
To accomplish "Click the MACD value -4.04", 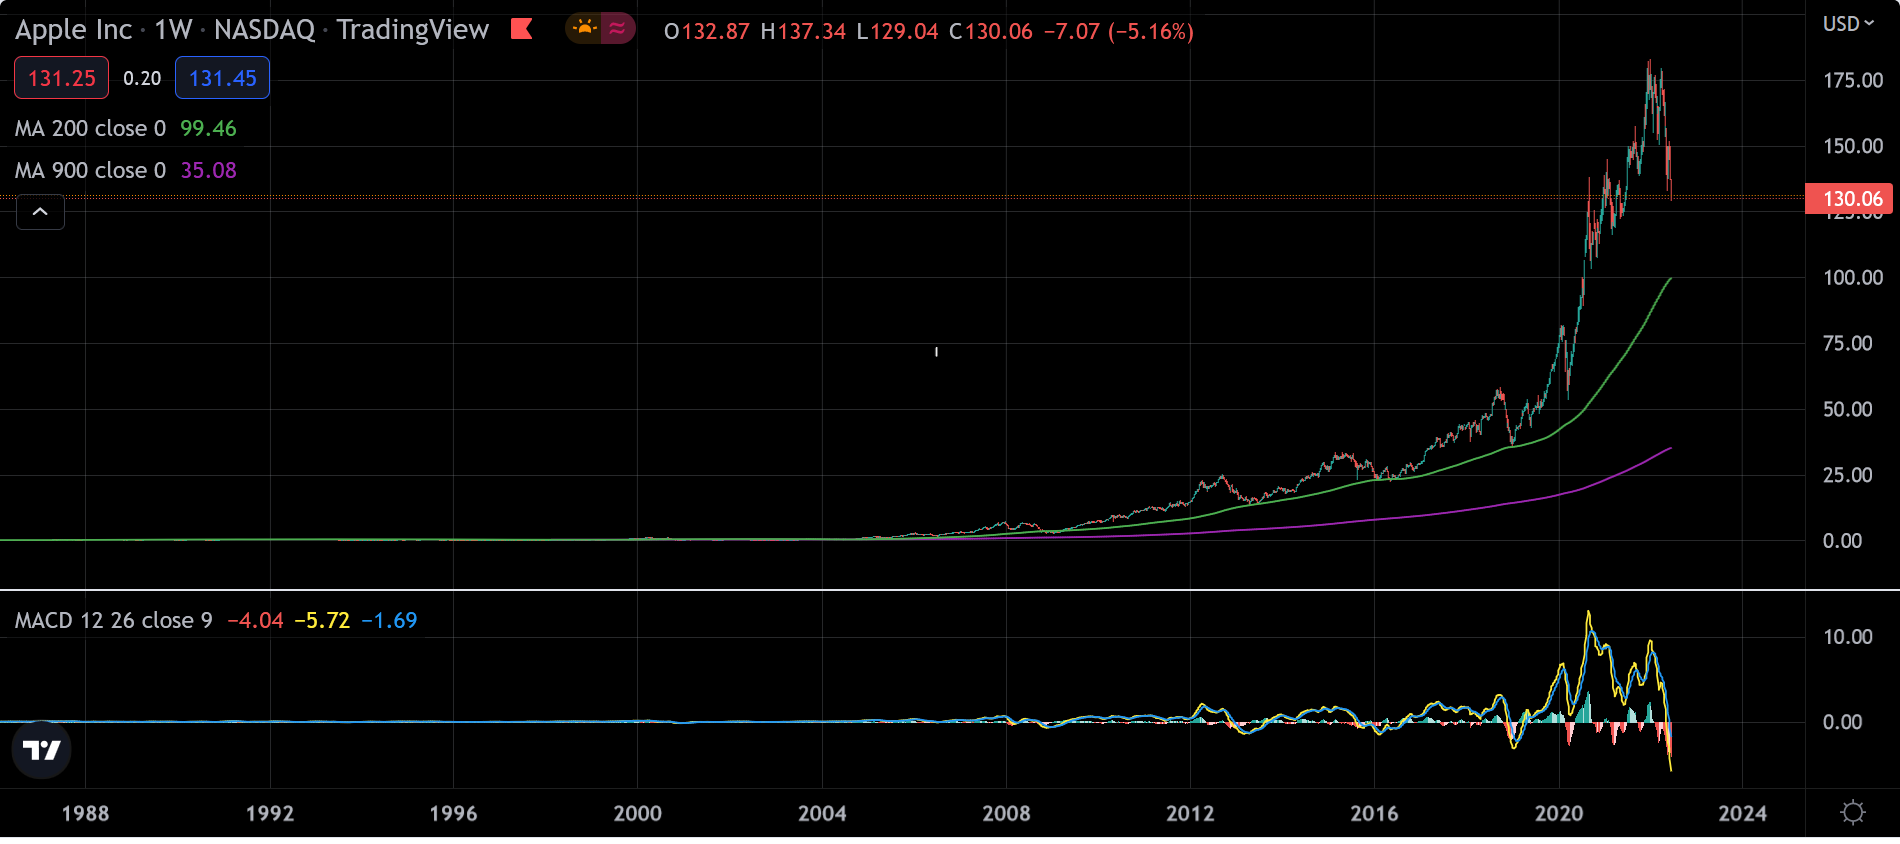I will pyautogui.click(x=255, y=620).
